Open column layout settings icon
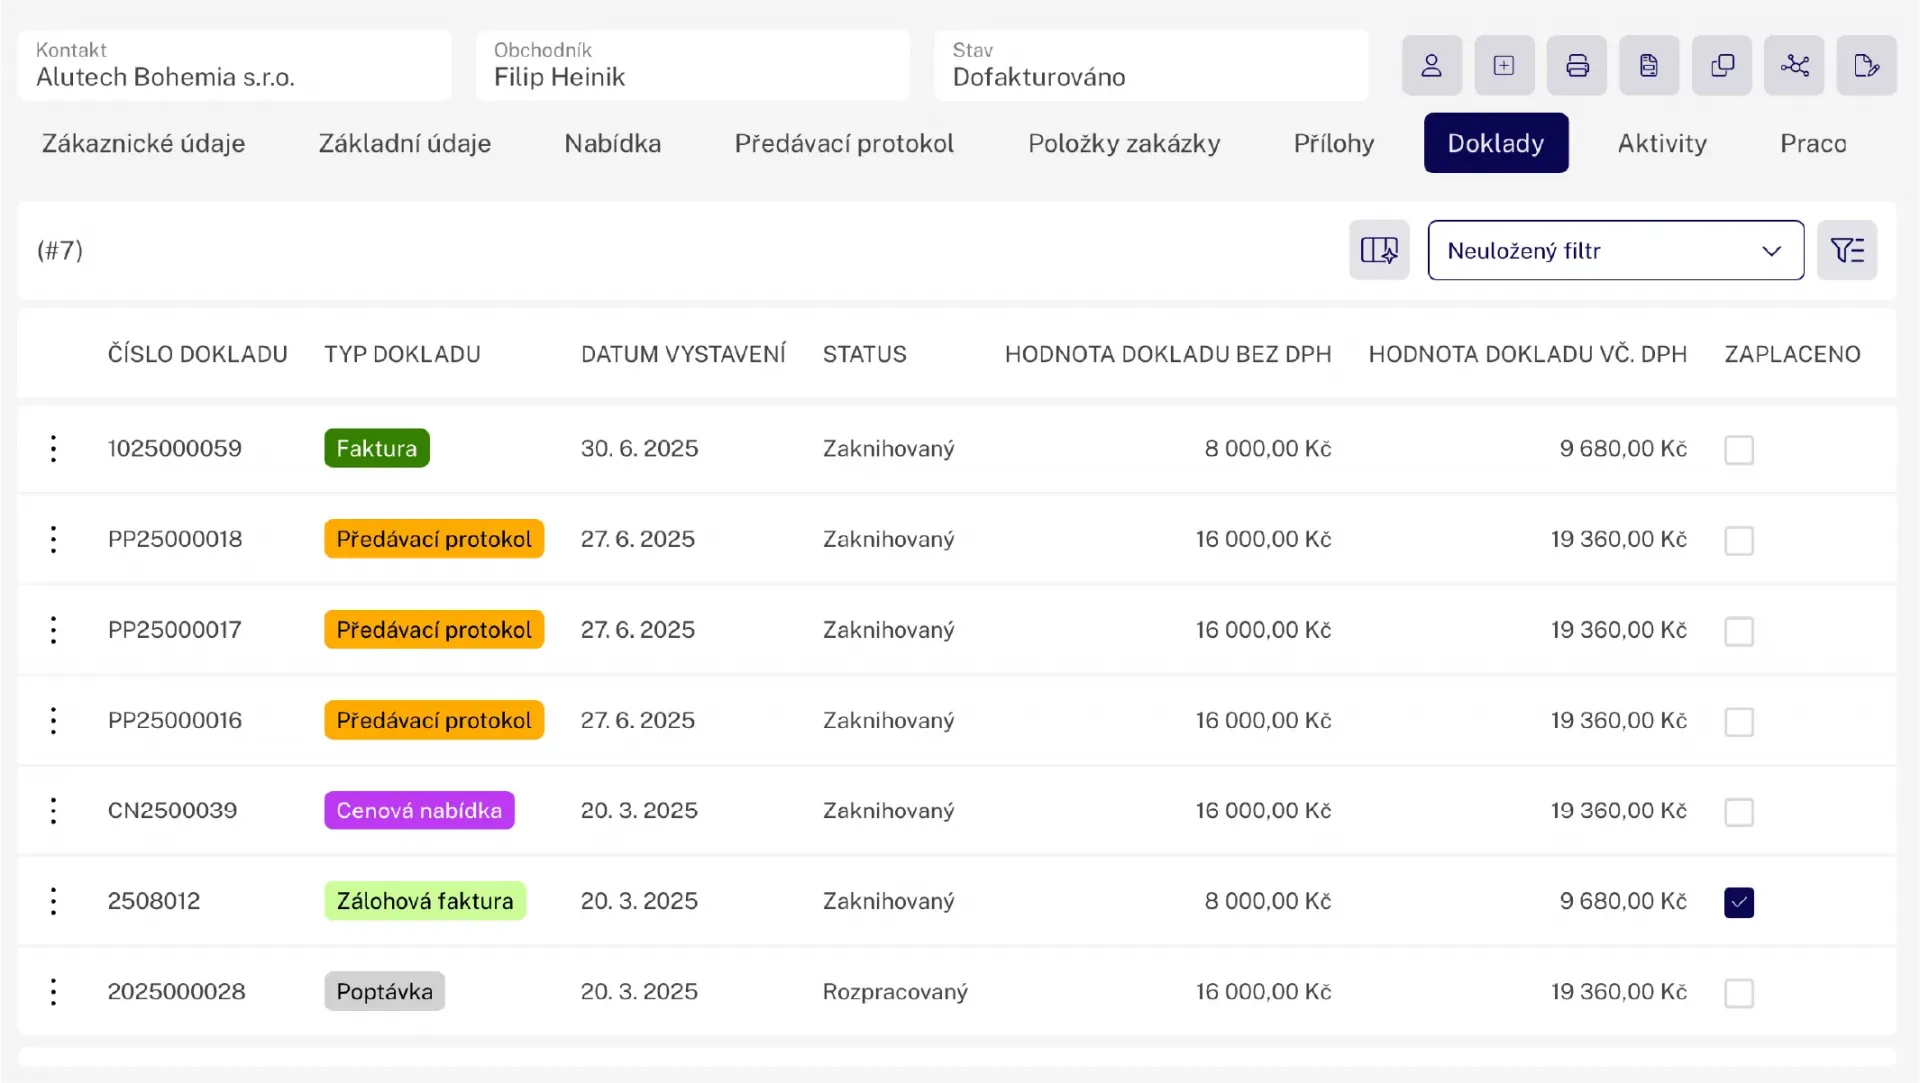The height and width of the screenshot is (1083, 1920). click(x=1378, y=250)
